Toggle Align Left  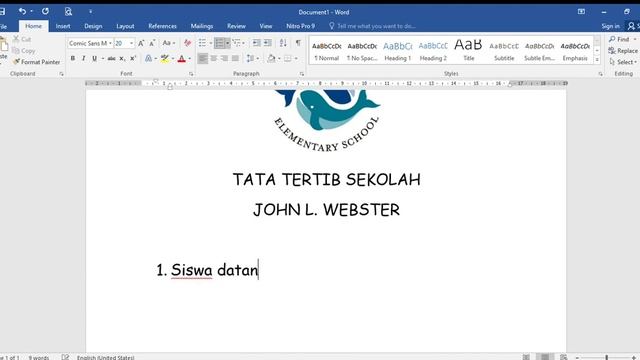(202, 58)
